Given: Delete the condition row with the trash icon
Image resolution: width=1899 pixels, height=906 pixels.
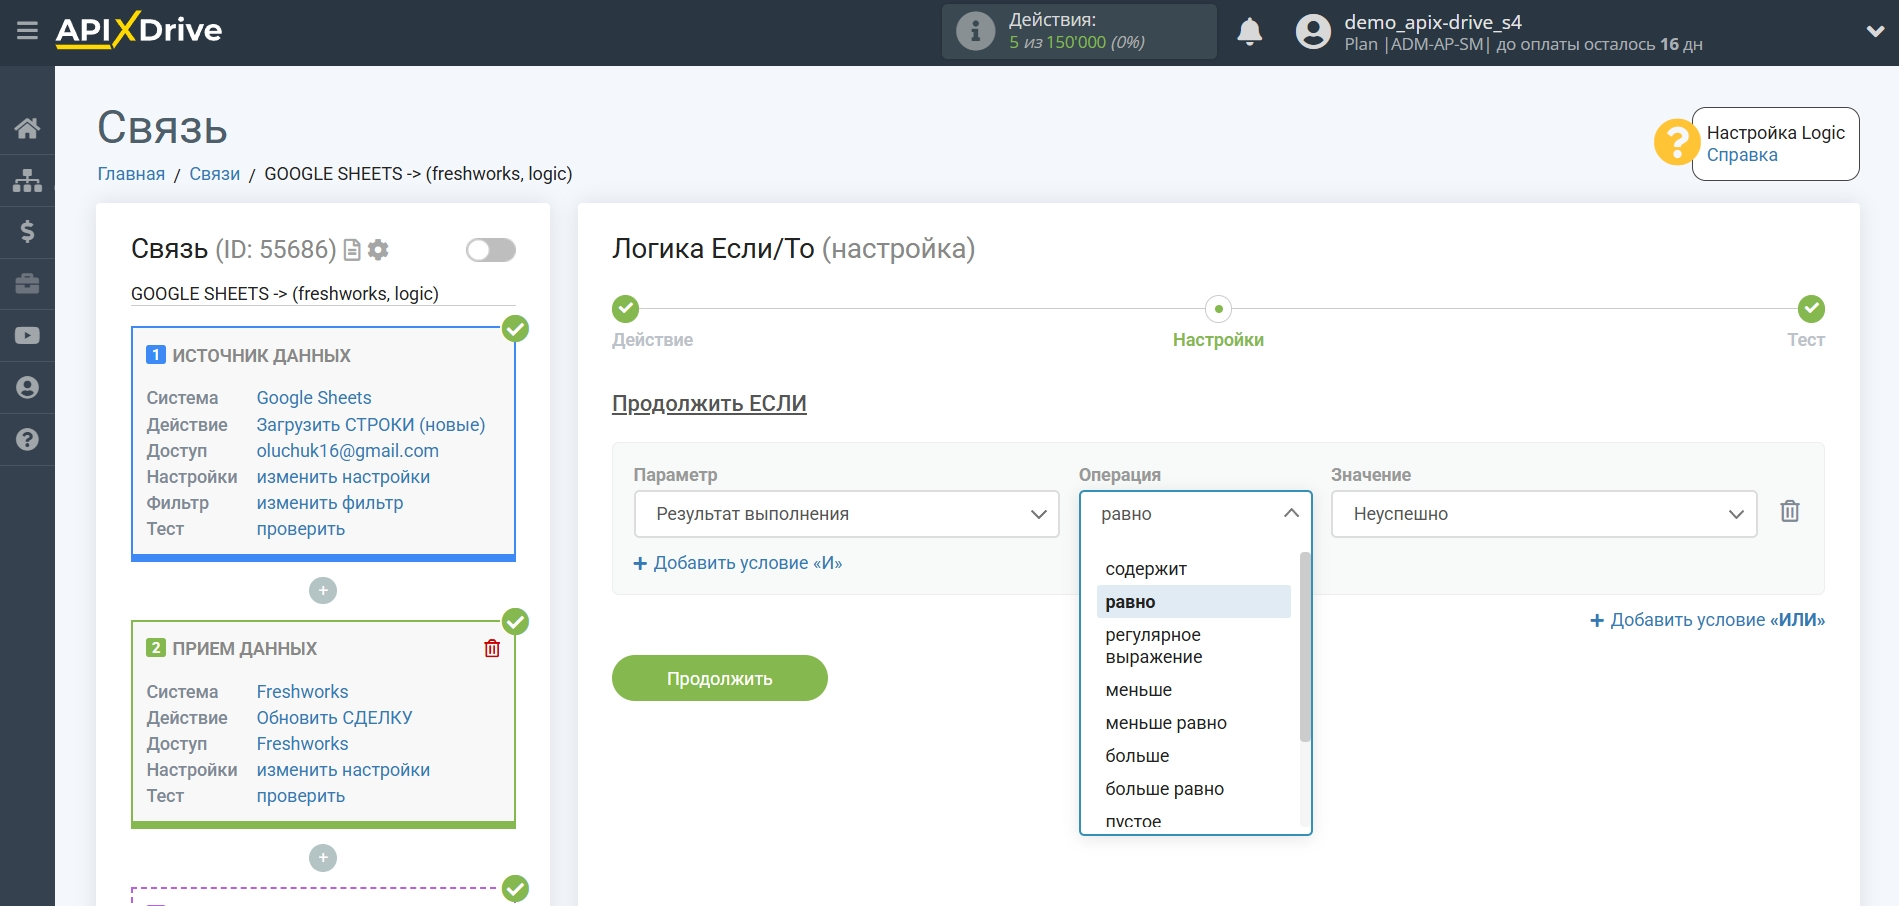Looking at the screenshot, I should point(1789,512).
